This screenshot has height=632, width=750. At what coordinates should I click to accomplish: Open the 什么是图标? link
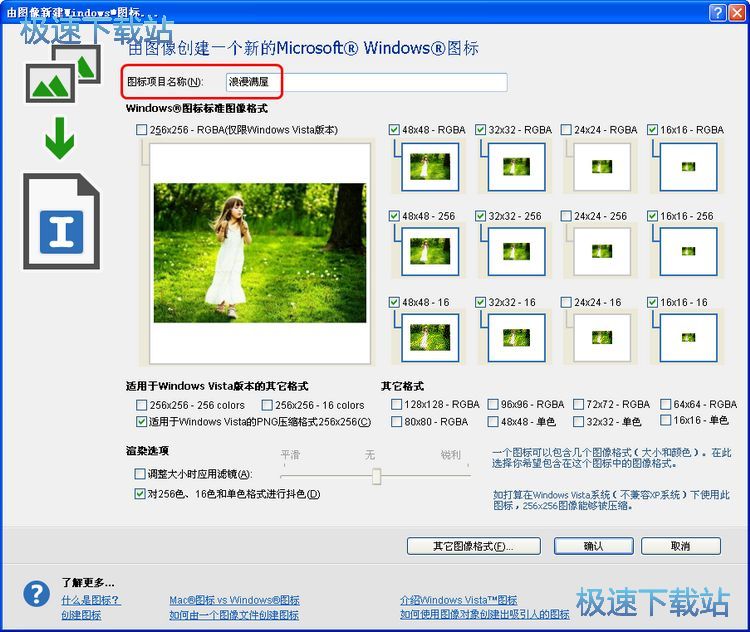point(91,600)
